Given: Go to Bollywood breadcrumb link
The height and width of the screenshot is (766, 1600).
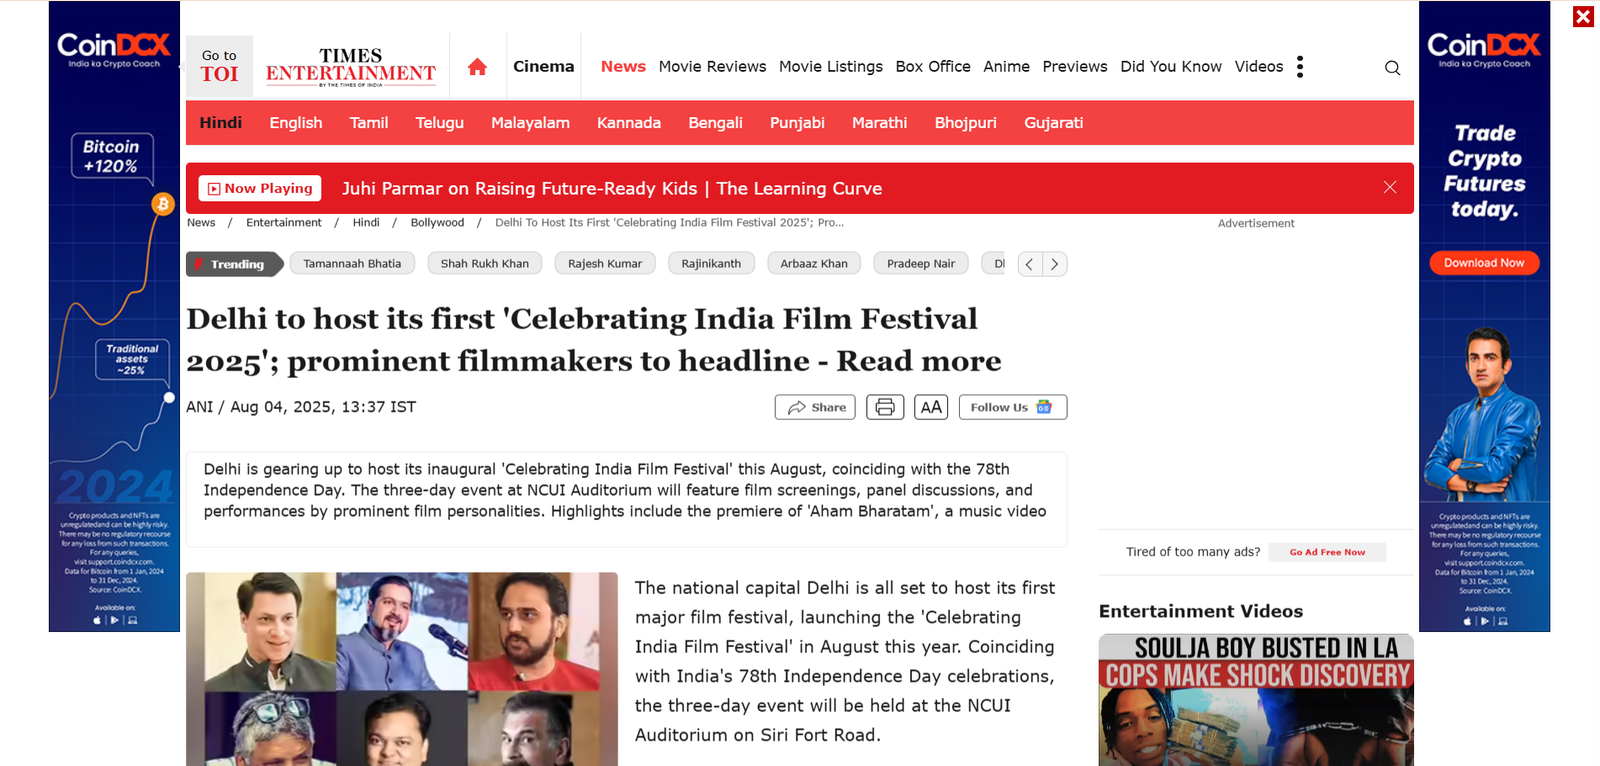Looking at the screenshot, I should (437, 223).
